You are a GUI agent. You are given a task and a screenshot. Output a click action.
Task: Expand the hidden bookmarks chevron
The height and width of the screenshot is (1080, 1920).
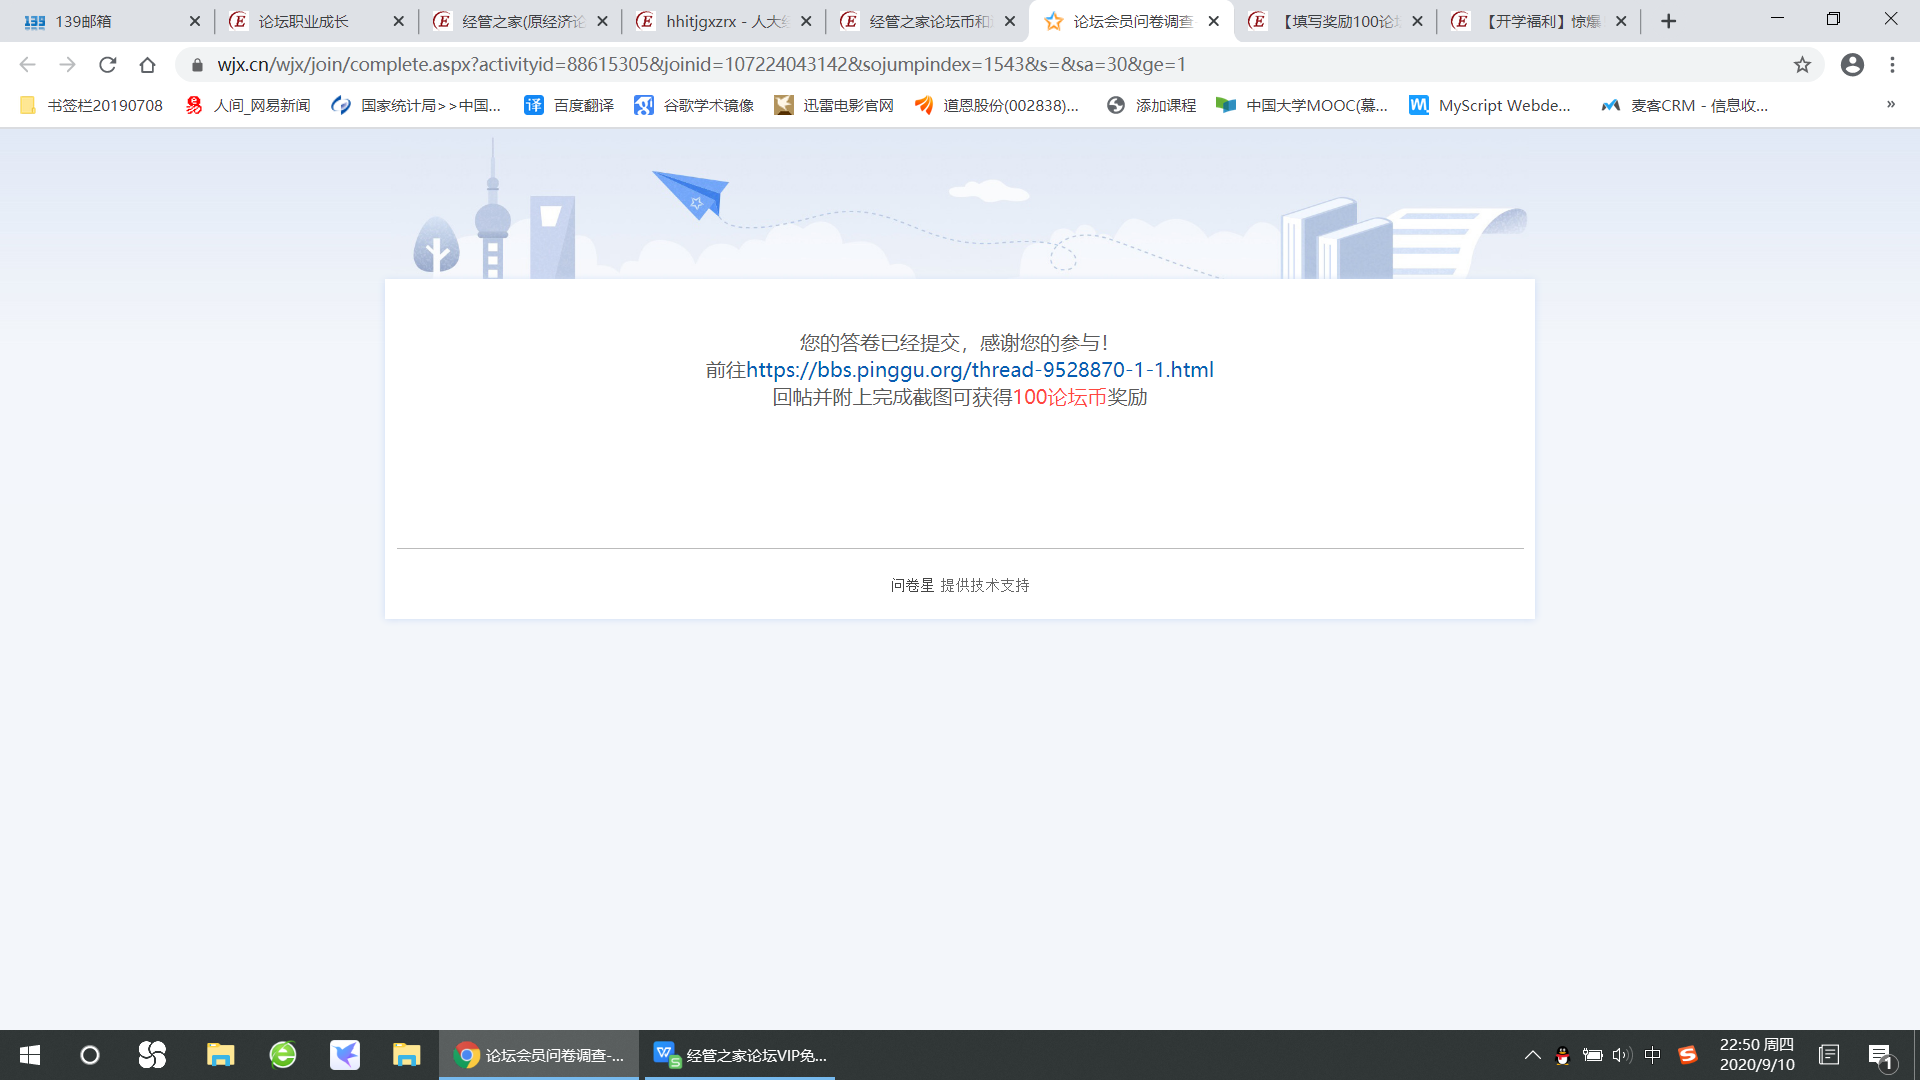click(1890, 105)
